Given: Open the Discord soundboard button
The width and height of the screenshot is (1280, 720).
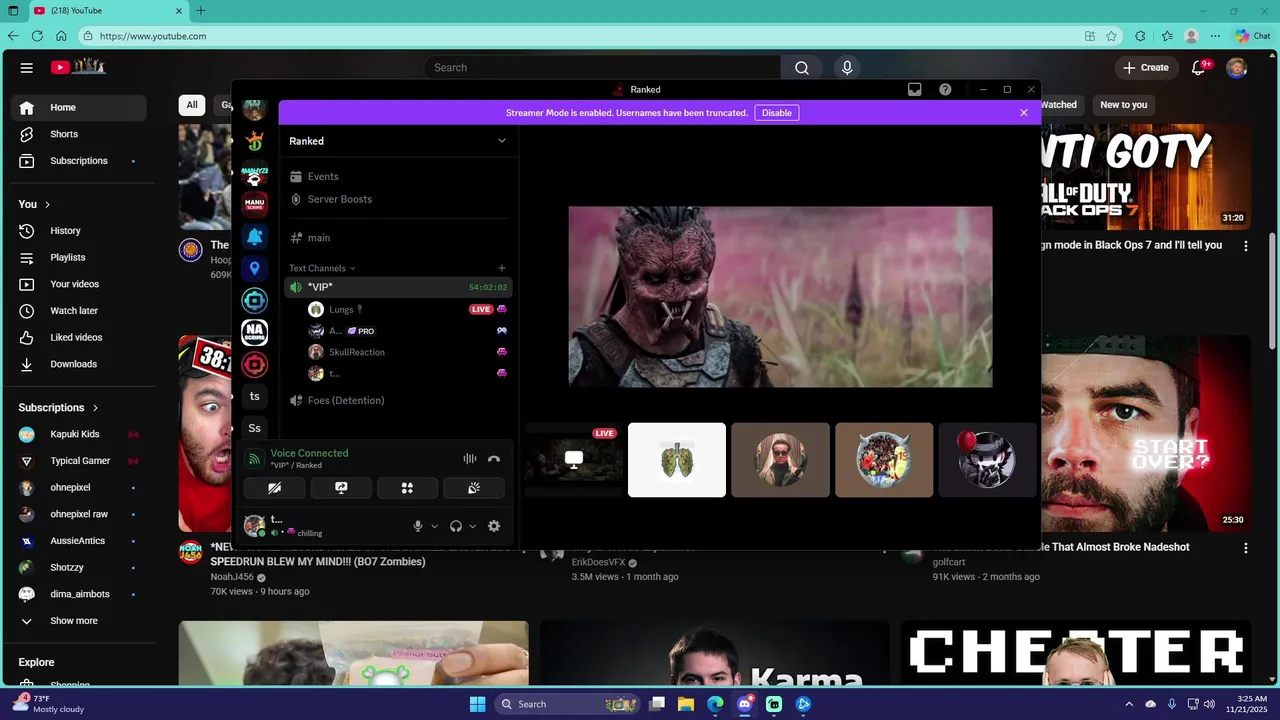Looking at the screenshot, I should tap(474, 488).
